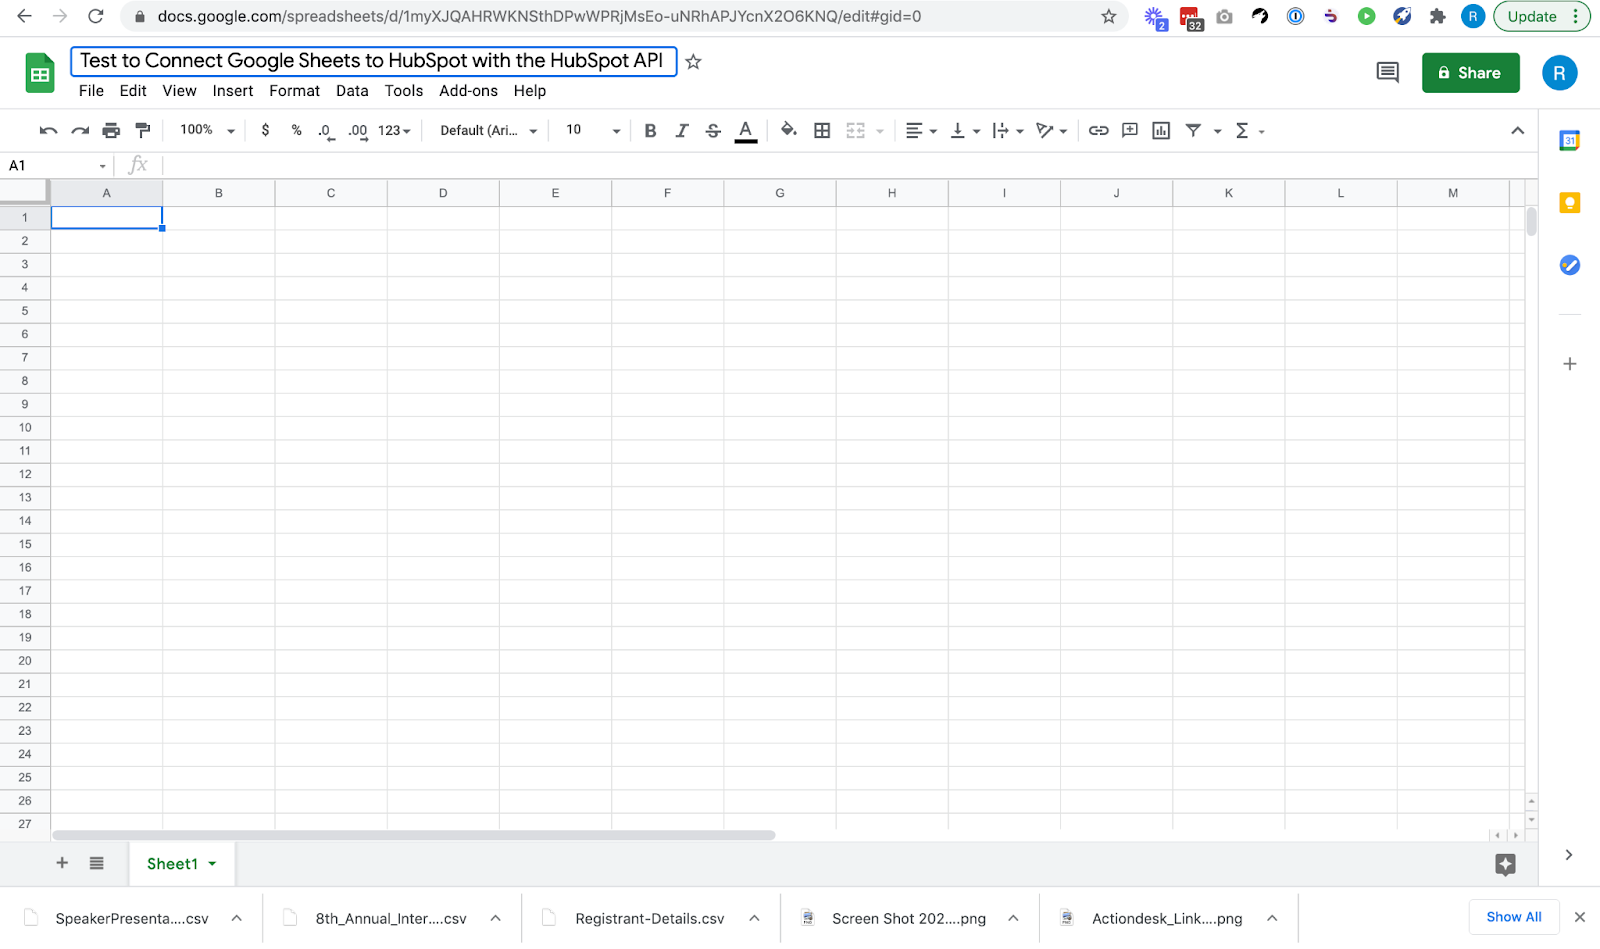Open Google Tasks side panel icon
The image size is (1600, 949).
point(1569,265)
